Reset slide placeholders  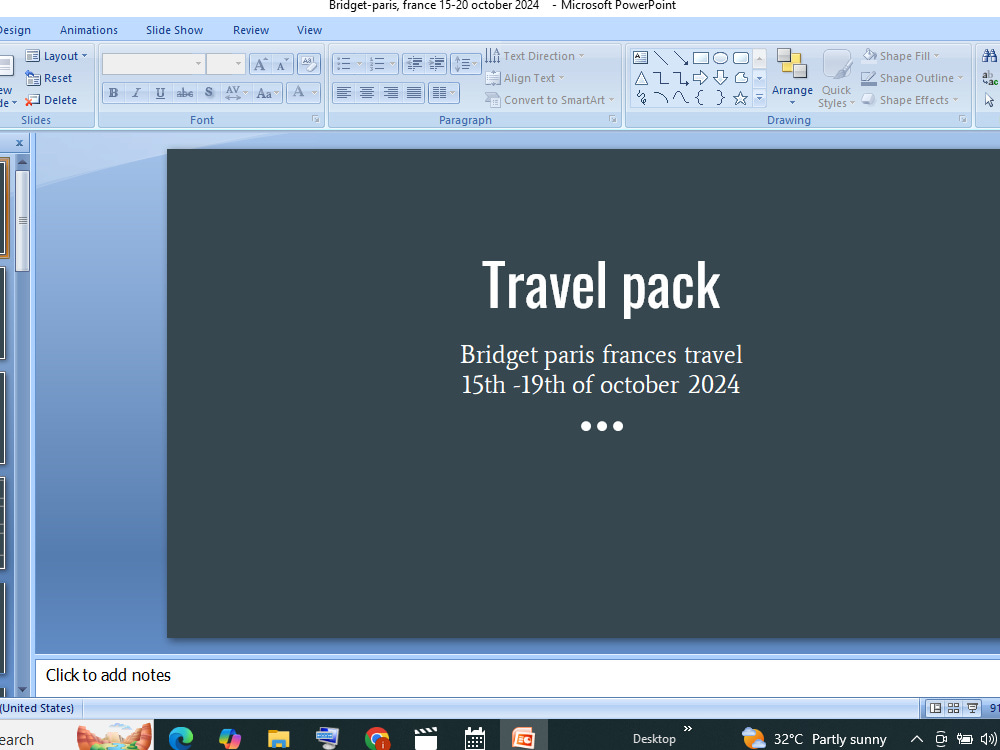(x=48, y=78)
